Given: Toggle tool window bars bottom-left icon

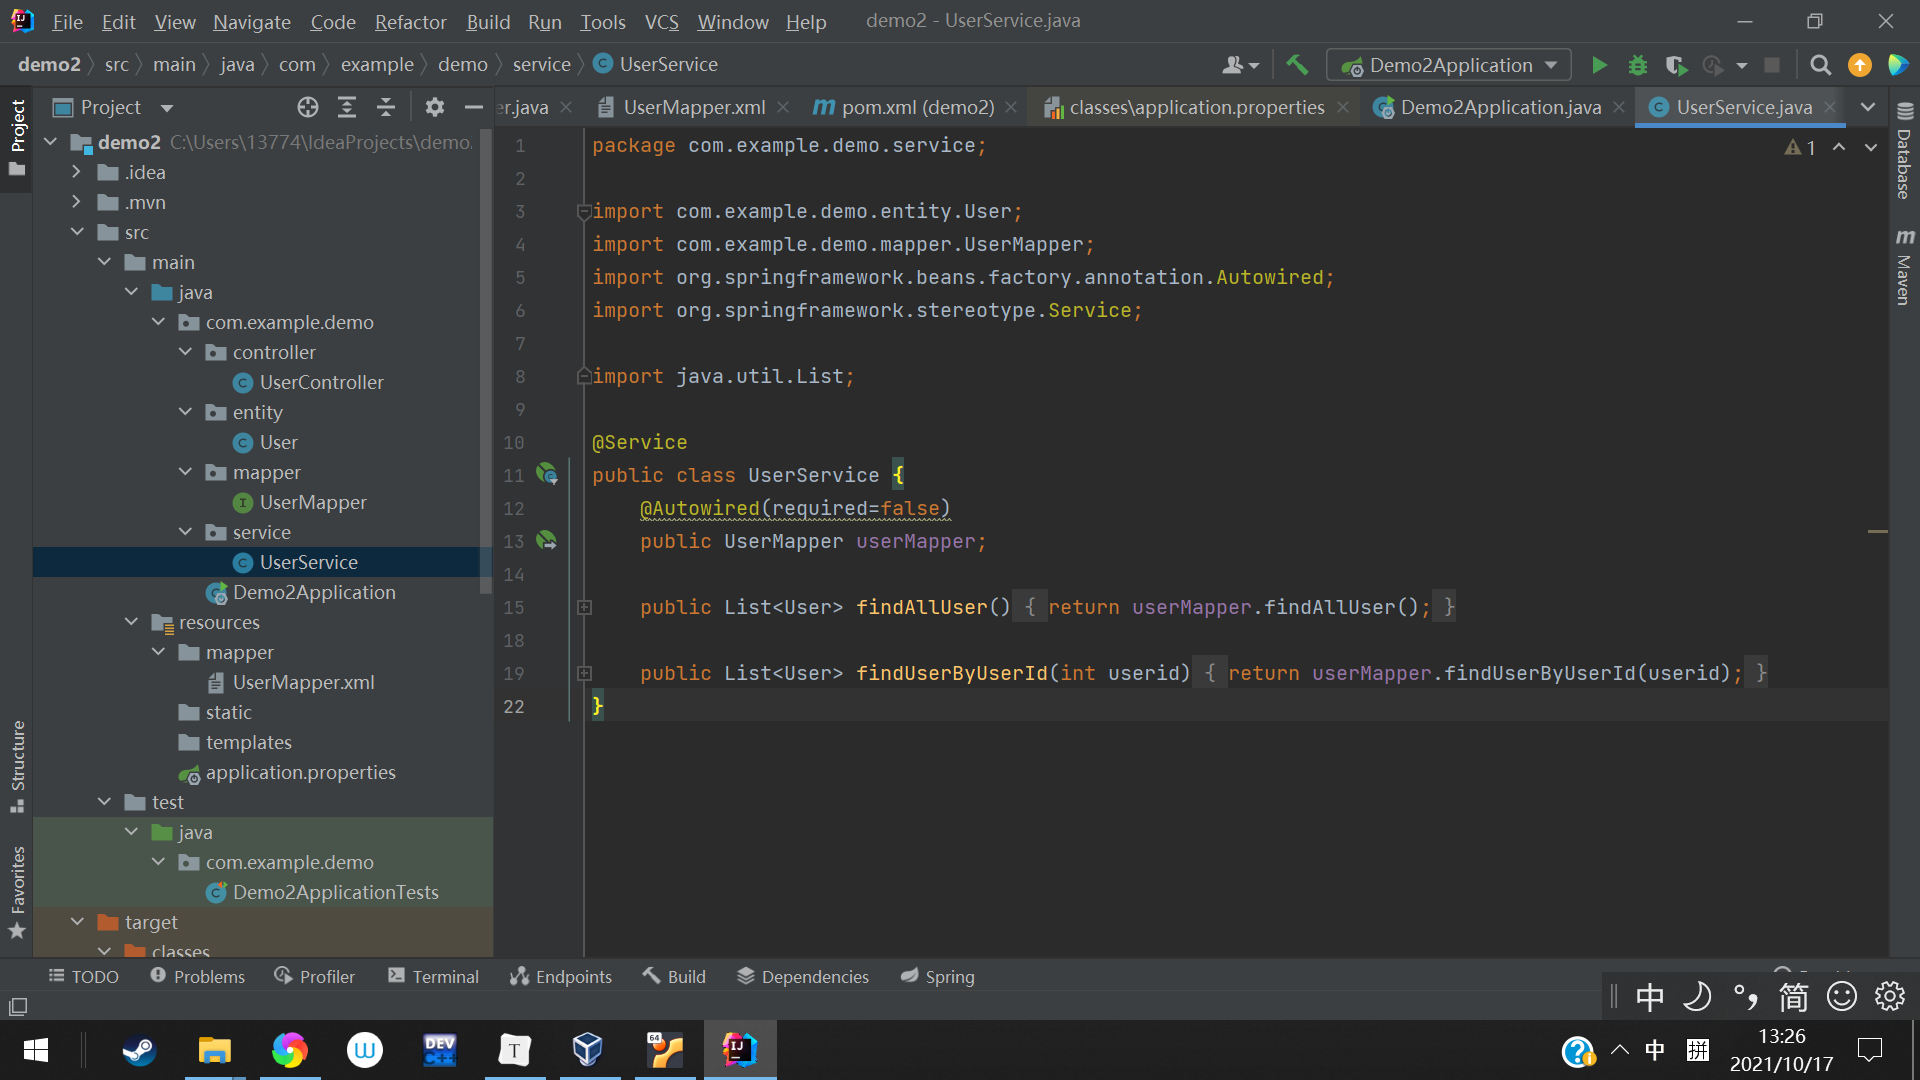Looking at the screenshot, I should tap(18, 1007).
